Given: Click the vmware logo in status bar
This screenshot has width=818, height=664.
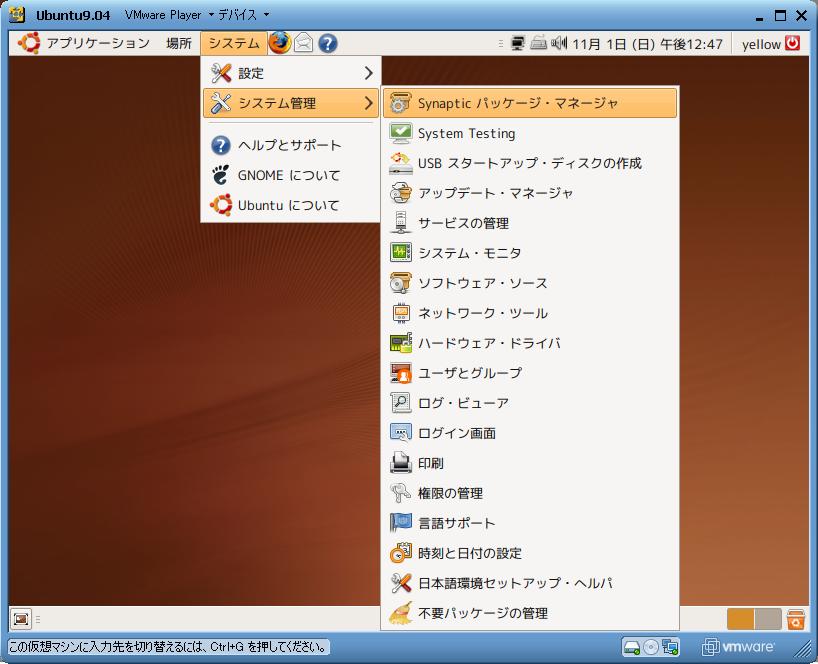Looking at the screenshot, I should click(x=738, y=647).
